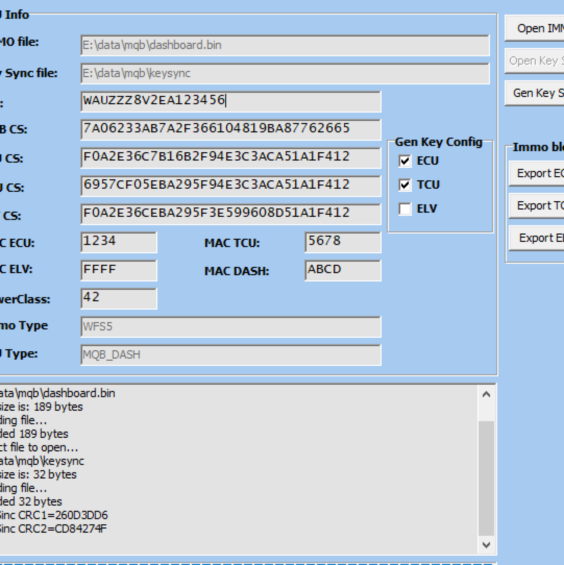Image resolution: width=564 pixels, height=565 pixels.
Task: Click Export ELV immo block button
Action: (537, 238)
